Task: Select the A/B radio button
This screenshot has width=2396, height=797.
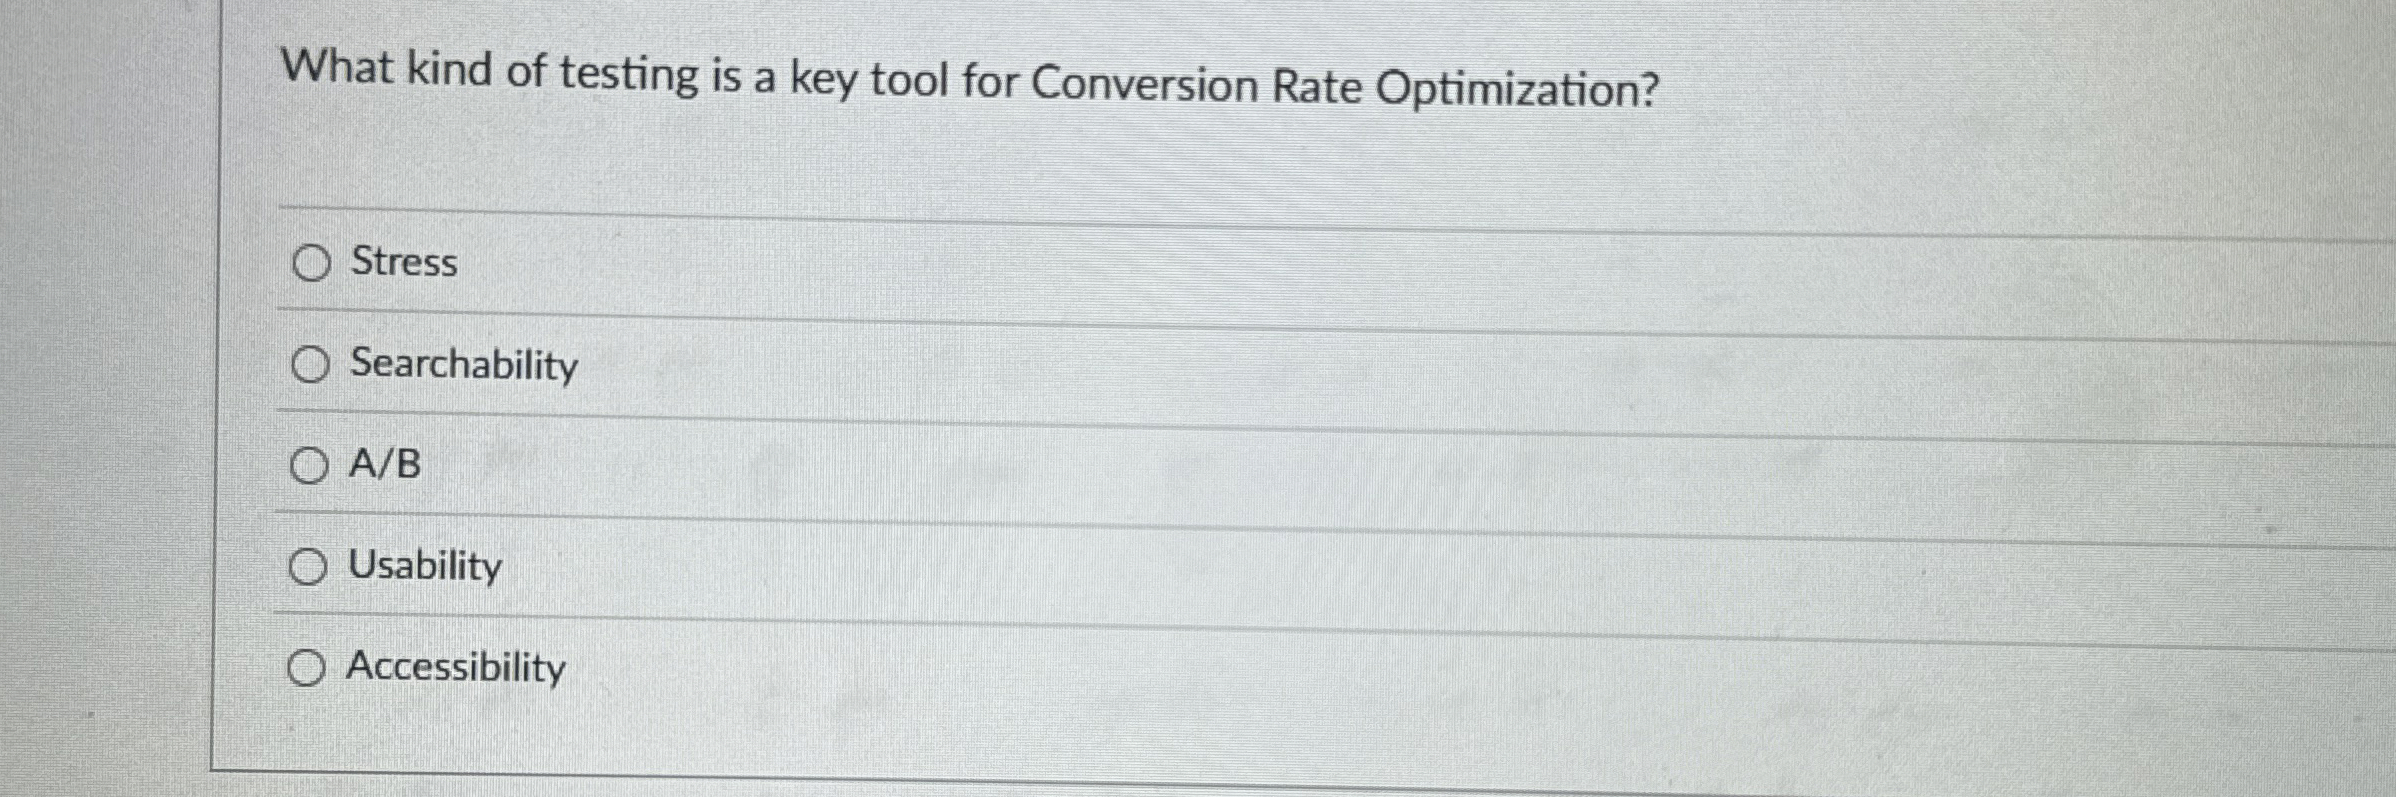Action: click(x=309, y=463)
